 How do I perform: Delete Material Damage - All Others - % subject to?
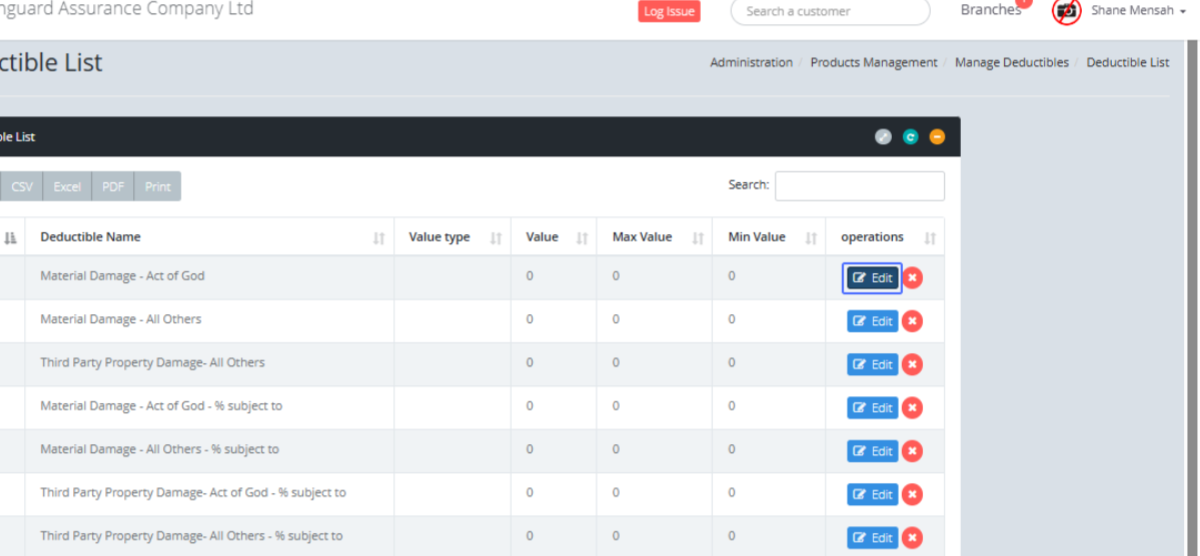(912, 451)
